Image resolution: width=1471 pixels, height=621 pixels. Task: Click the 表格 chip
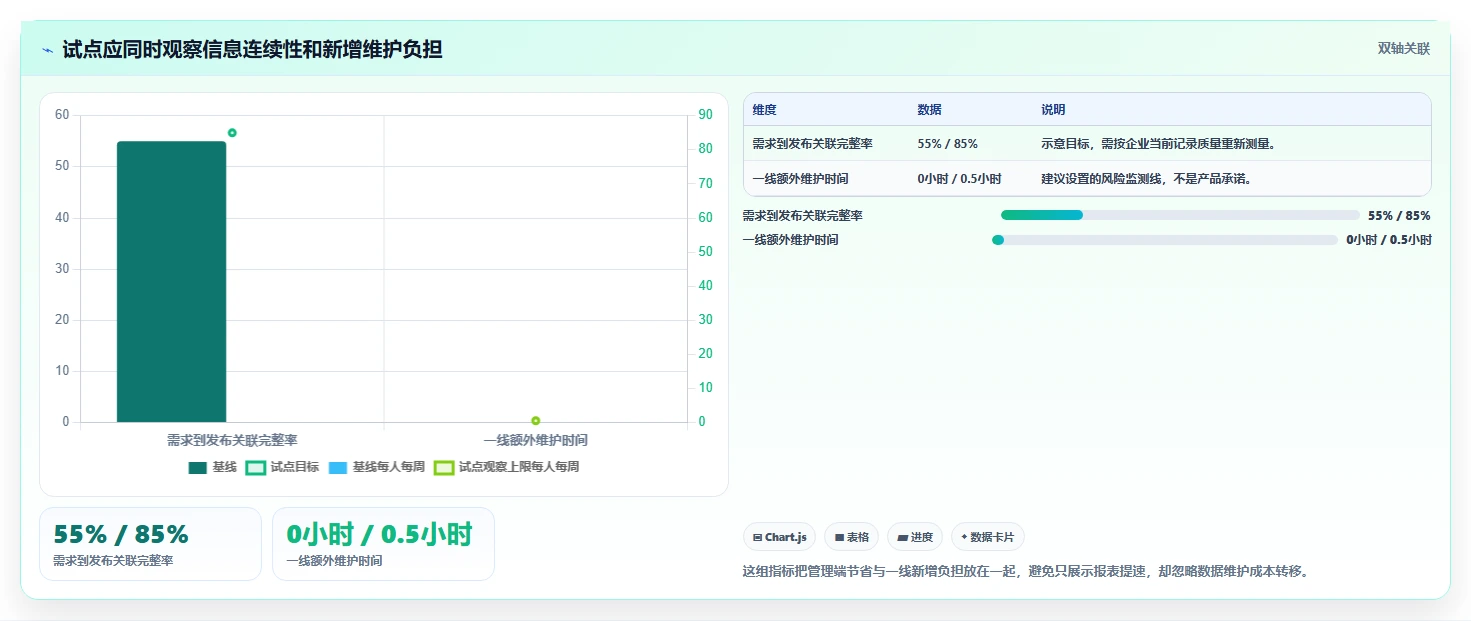[x=851, y=537]
